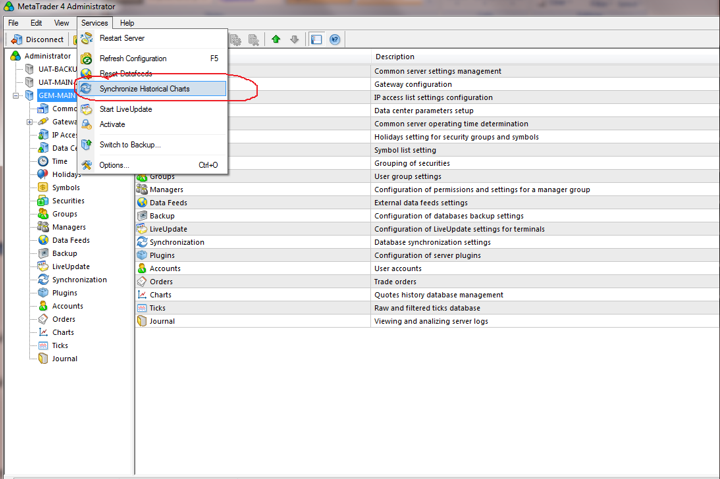Open Orders row in list

(x=427, y=282)
